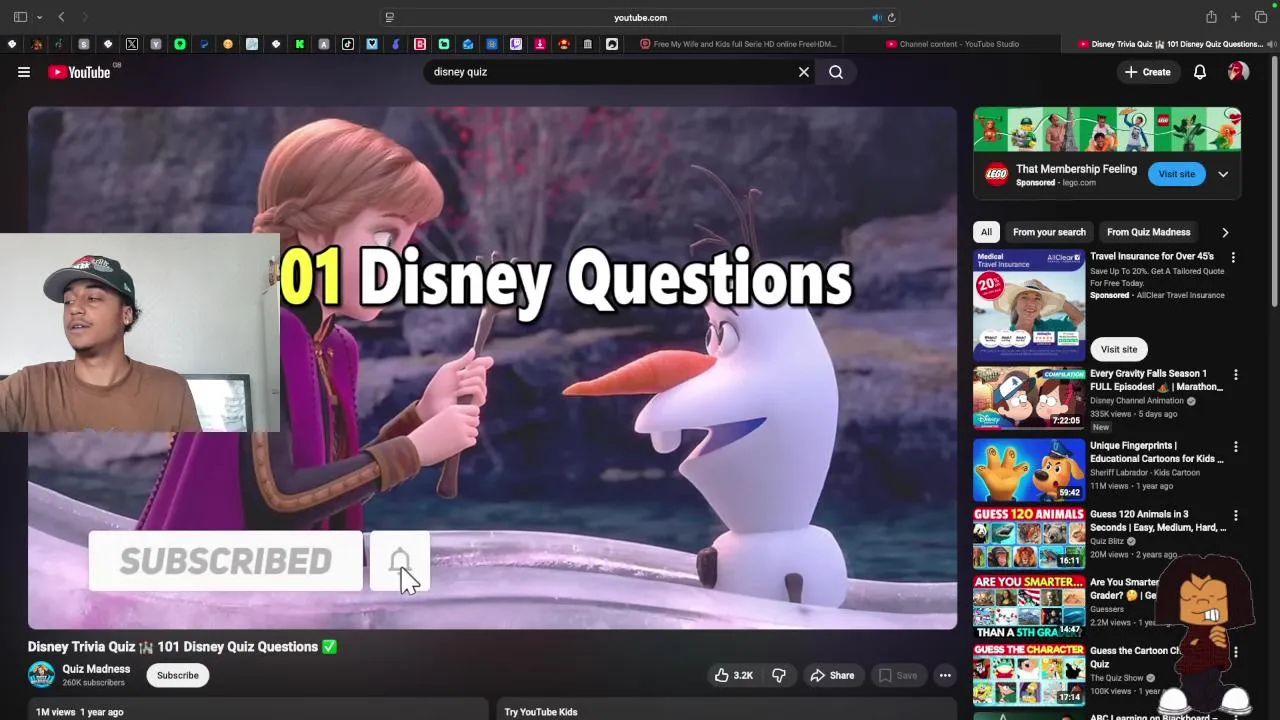Open options for Guess 120 Animals video

coord(1235,516)
